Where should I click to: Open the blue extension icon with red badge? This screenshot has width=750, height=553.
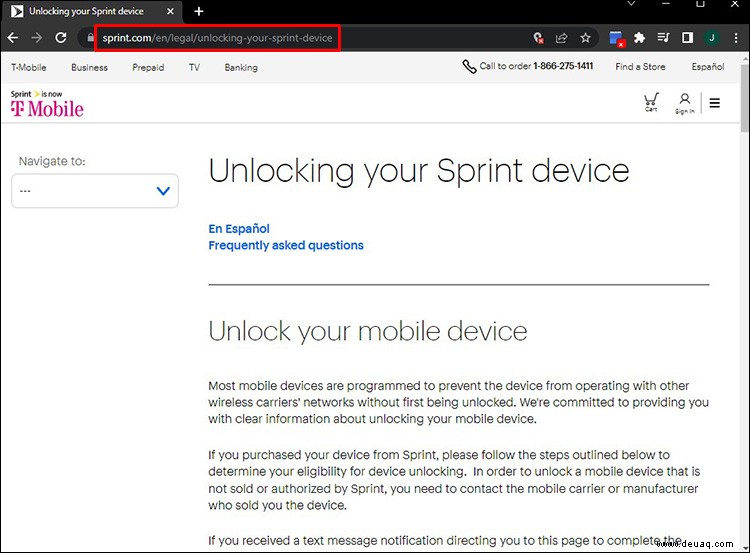[x=616, y=38]
